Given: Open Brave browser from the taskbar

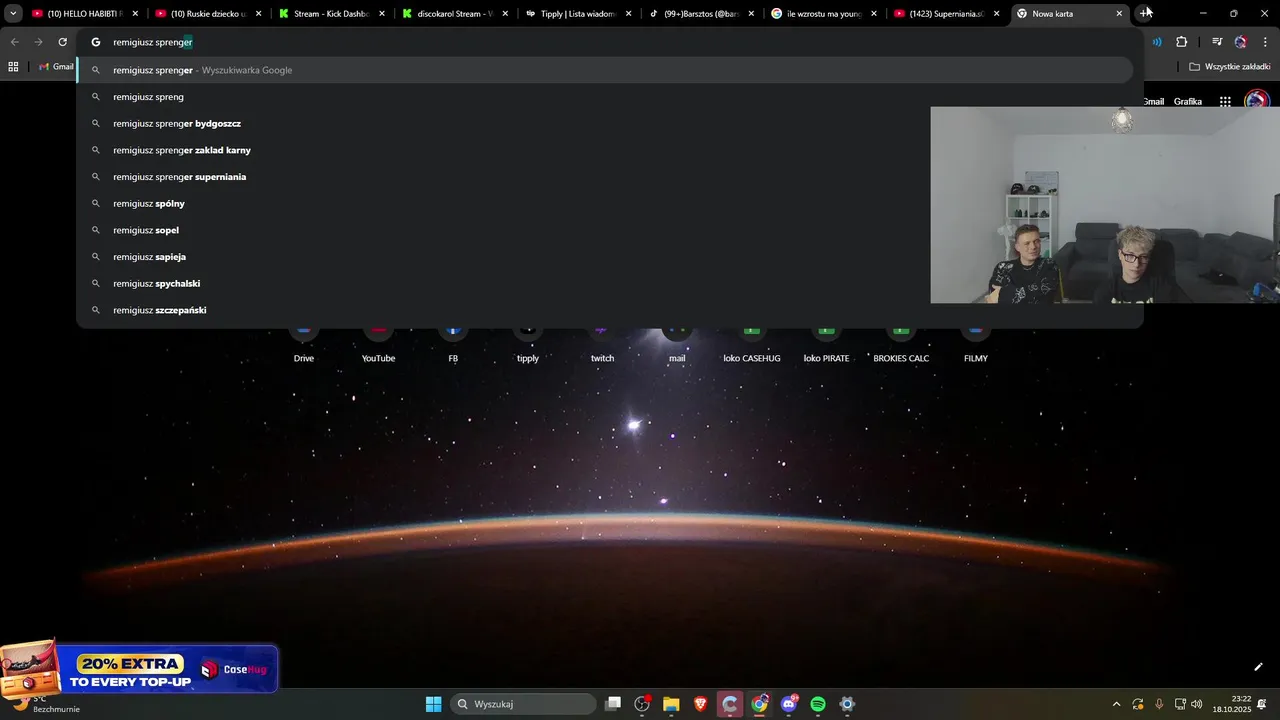Looking at the screenshot, I should [x=700, y=704].
